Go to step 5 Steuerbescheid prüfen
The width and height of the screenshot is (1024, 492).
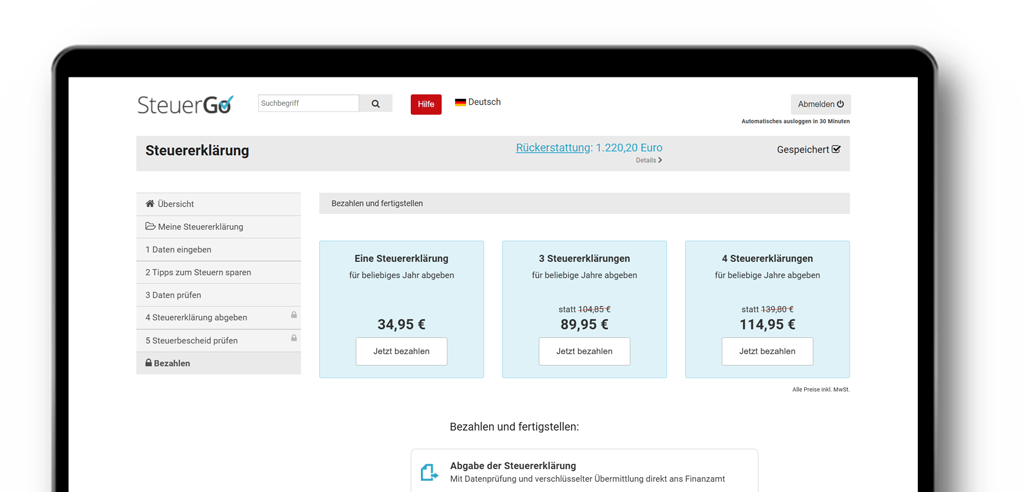tap(218, 340)
